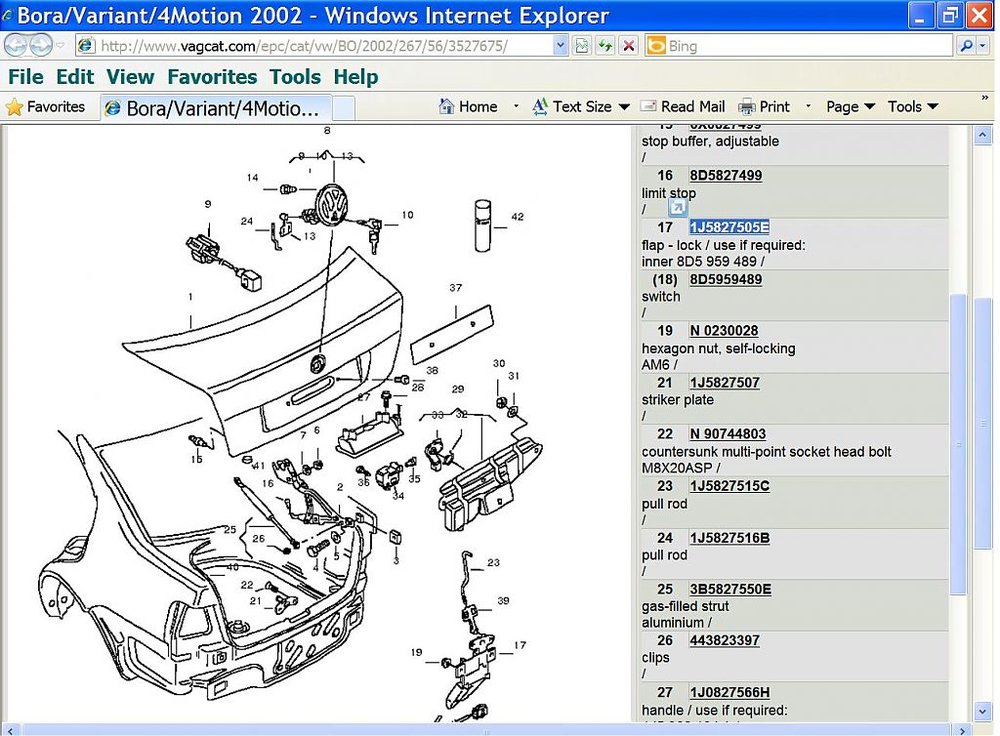This screenshot has height=736, width=1000.
Task: Select the Bora/Variant/4Motion tab
Action: tap(216, 108)
